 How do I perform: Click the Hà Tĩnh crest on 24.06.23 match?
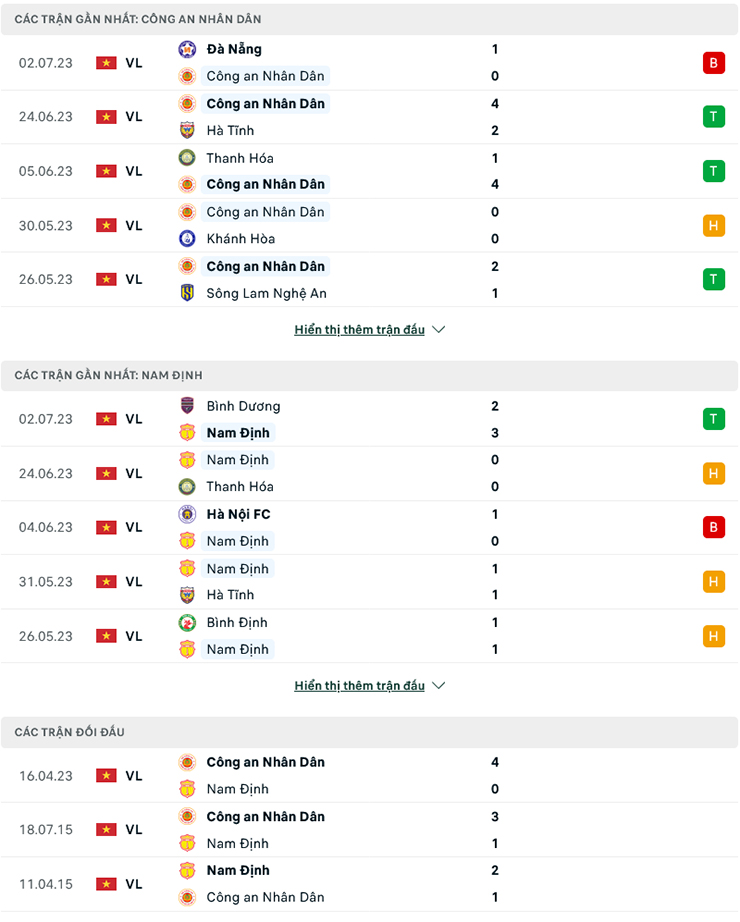pyautogui.click(x=187, y=130)
